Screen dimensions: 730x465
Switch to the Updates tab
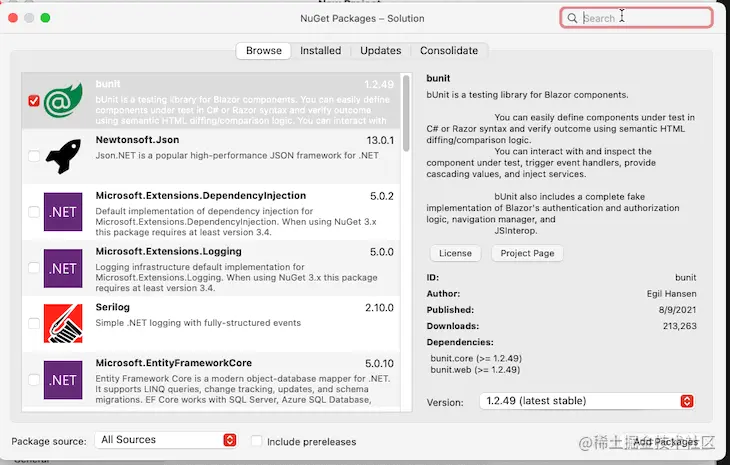point(380,50)
